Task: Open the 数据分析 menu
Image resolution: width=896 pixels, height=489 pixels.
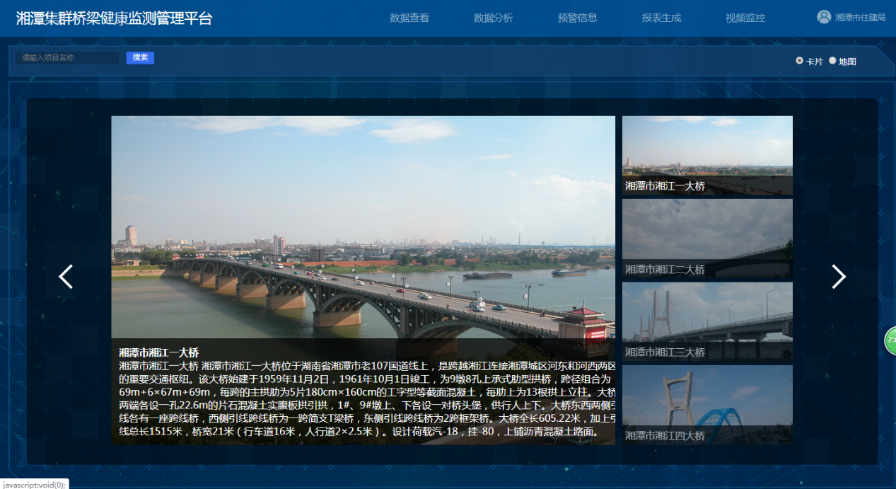Action: pos(493,18)
